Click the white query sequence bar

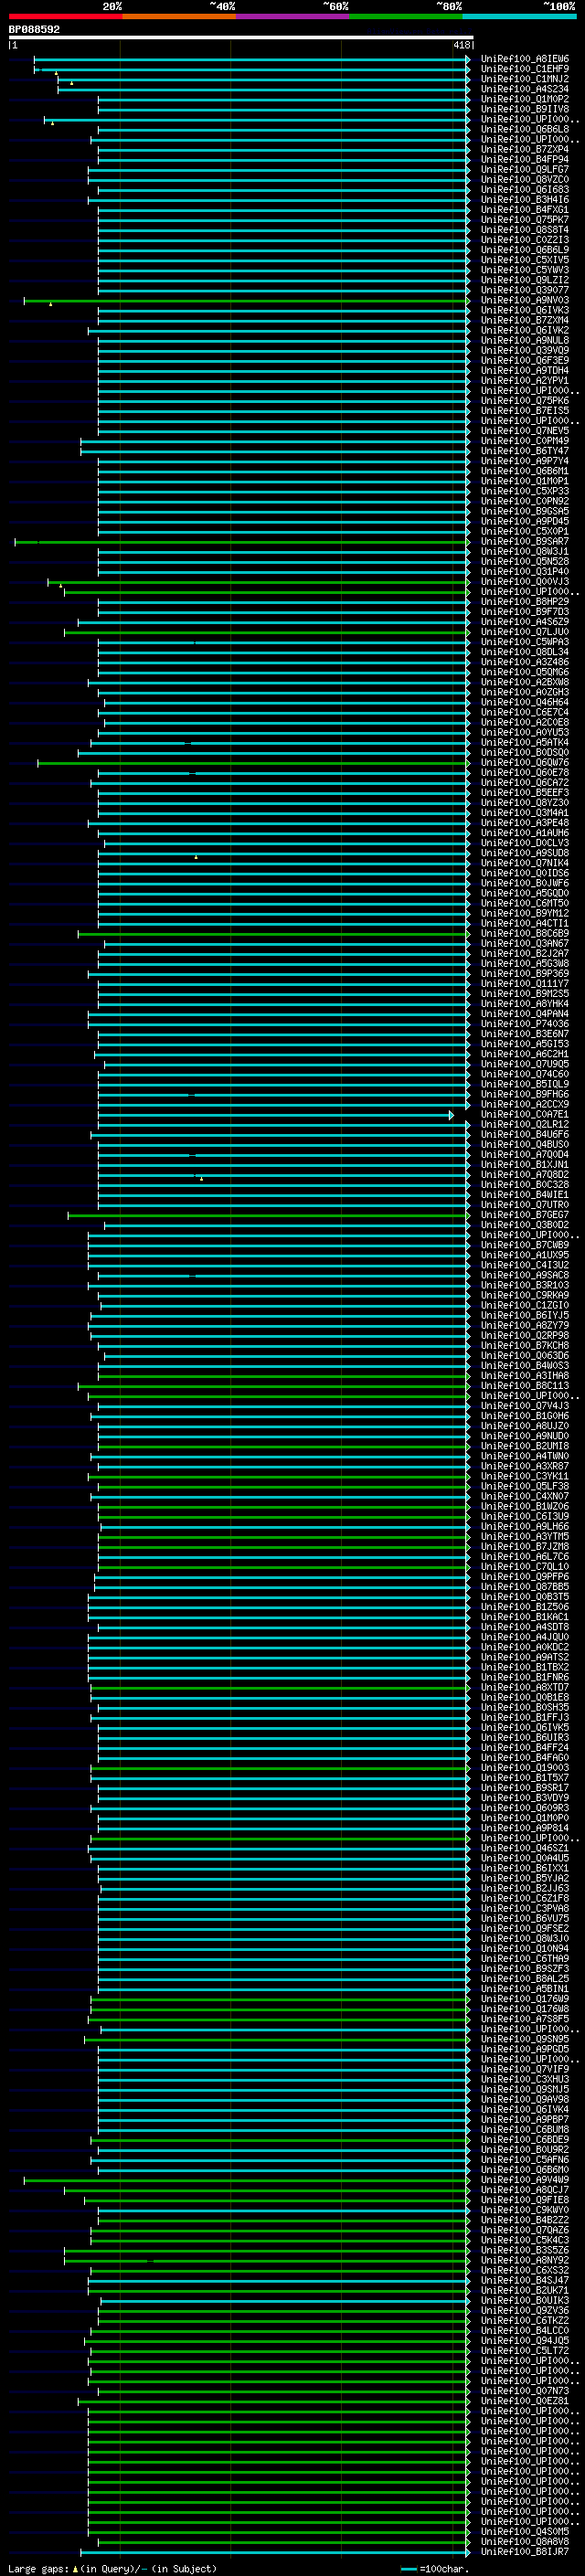point(241,38)
